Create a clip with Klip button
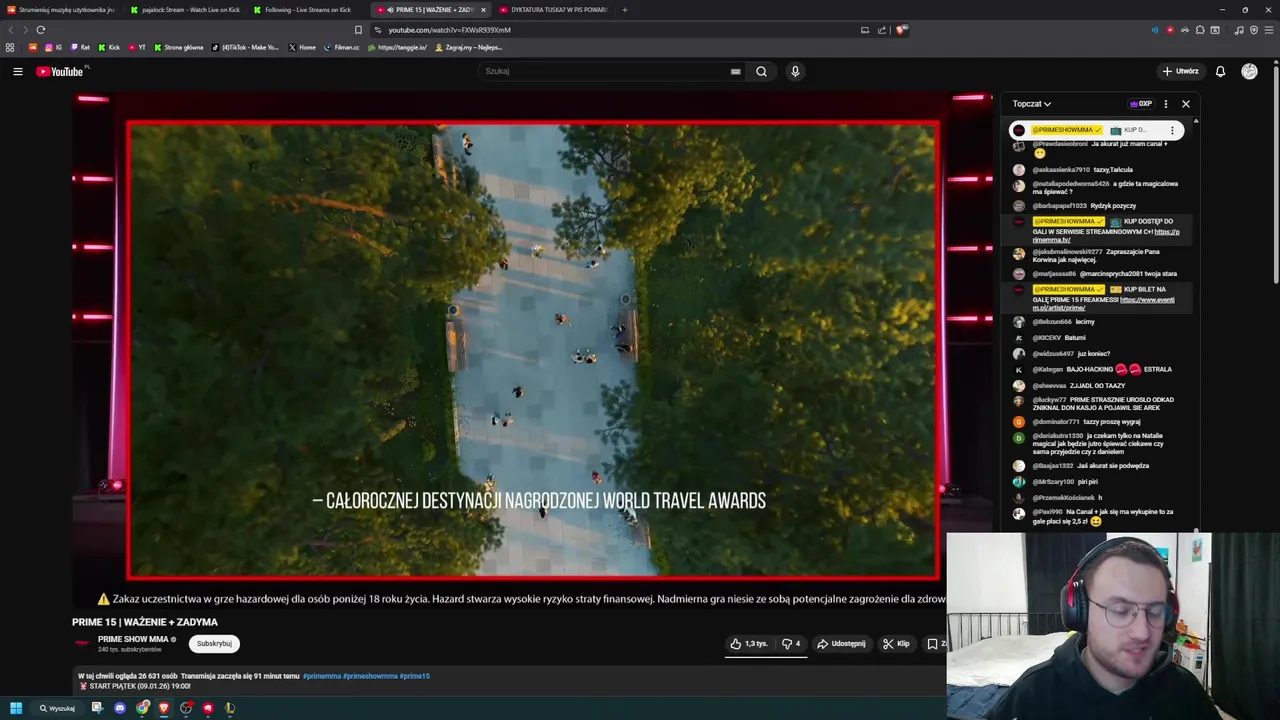Viewport: 1280px width, 720px height. click(x=896, y=644)
